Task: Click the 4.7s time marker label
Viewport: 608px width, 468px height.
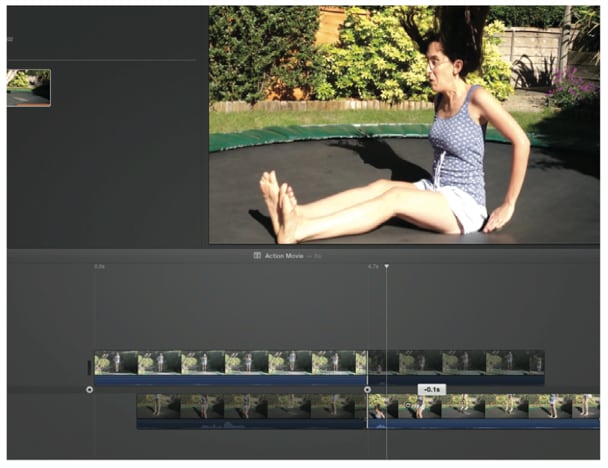Action: point(373,266)
